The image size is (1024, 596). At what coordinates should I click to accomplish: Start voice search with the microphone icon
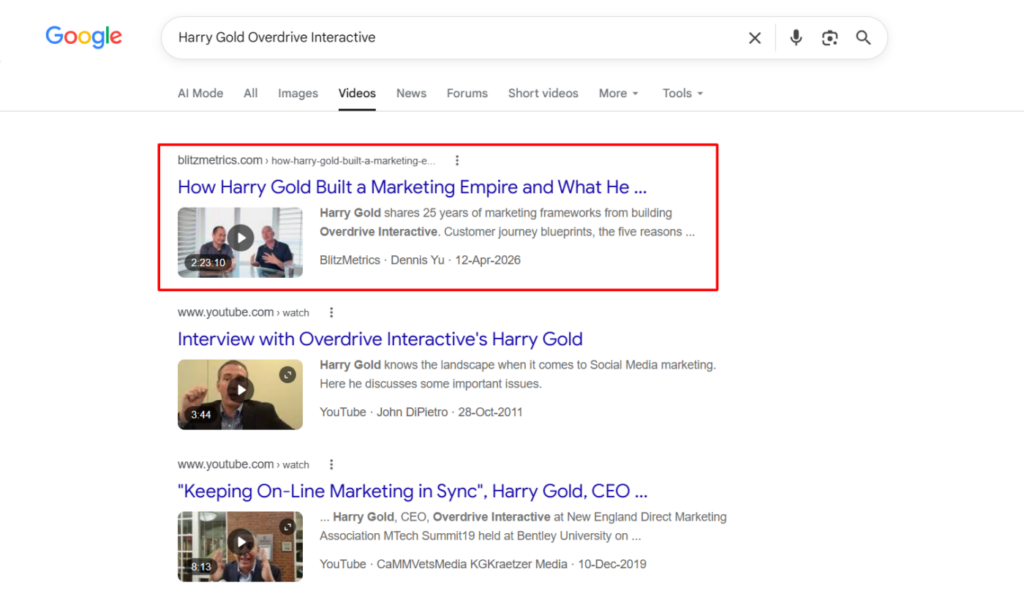pos(795,38)
